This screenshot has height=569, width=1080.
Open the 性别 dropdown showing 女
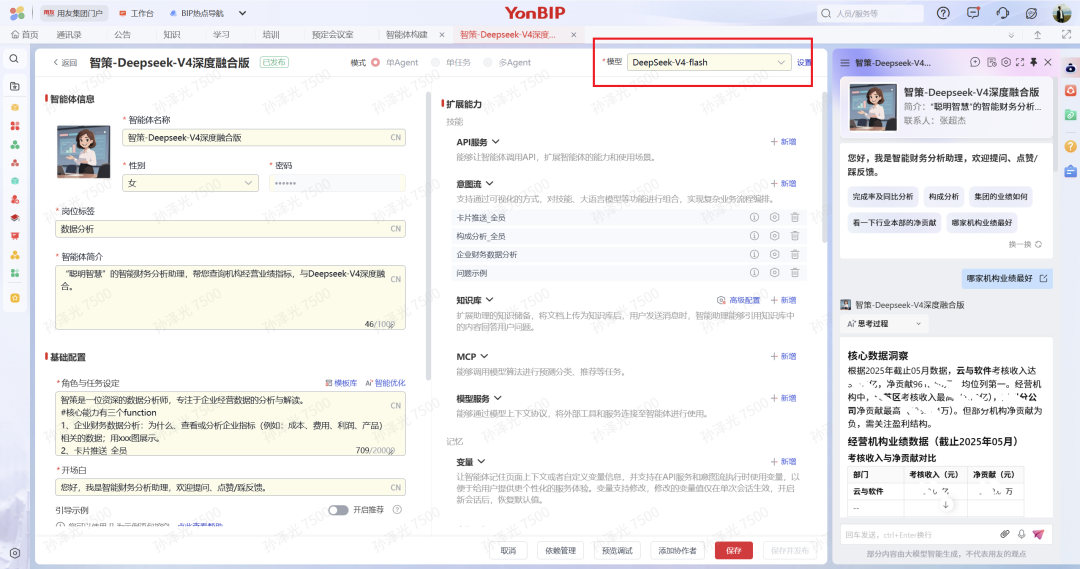pos(191,183)
